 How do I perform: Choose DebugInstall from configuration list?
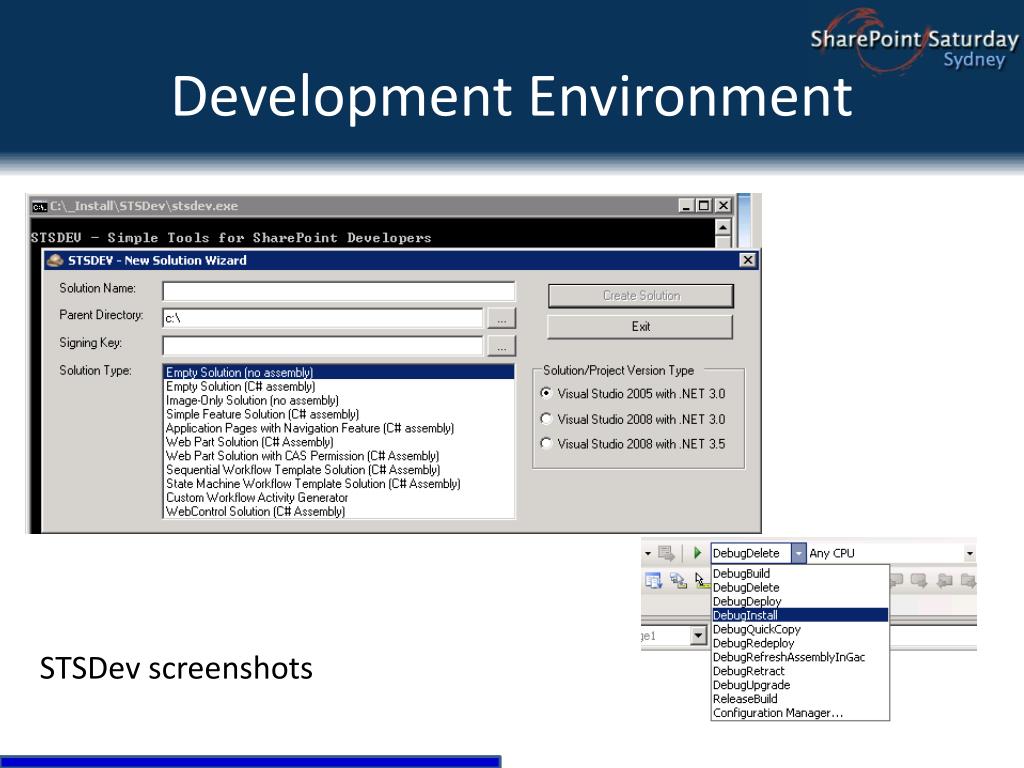click(x=800, y=615)
